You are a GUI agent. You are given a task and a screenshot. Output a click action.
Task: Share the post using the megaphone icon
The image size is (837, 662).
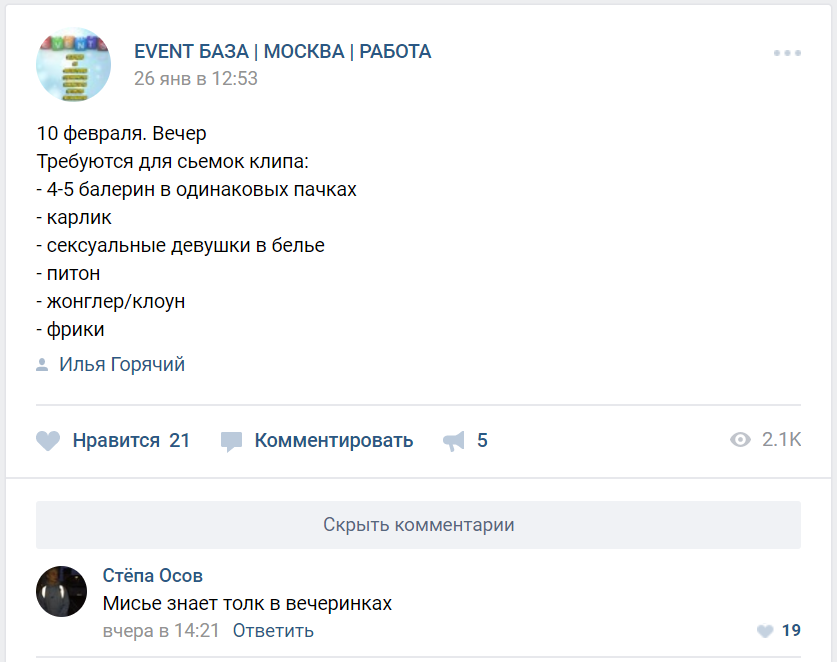tap(455, 438)
